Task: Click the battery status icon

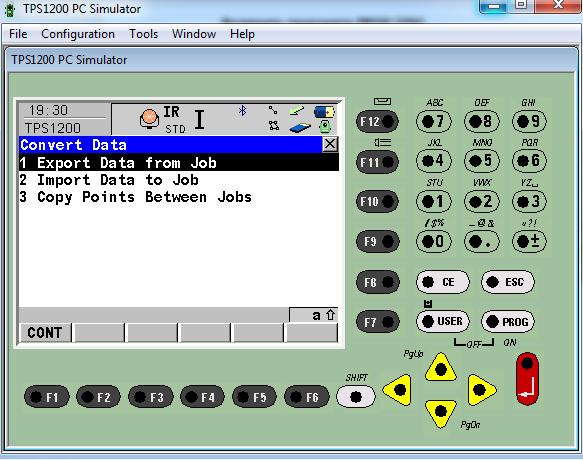Action: pyautogui.click(x=324, y=112)
